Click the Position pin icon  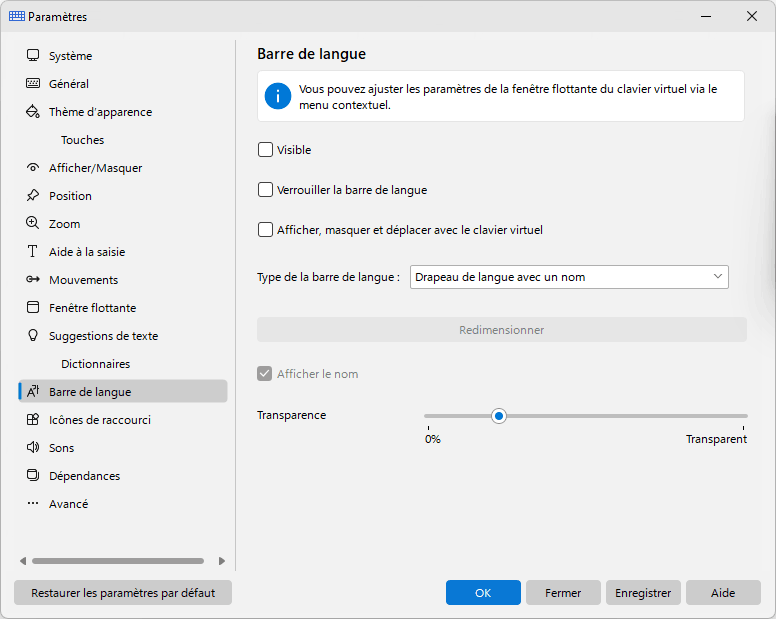(33, 195)
